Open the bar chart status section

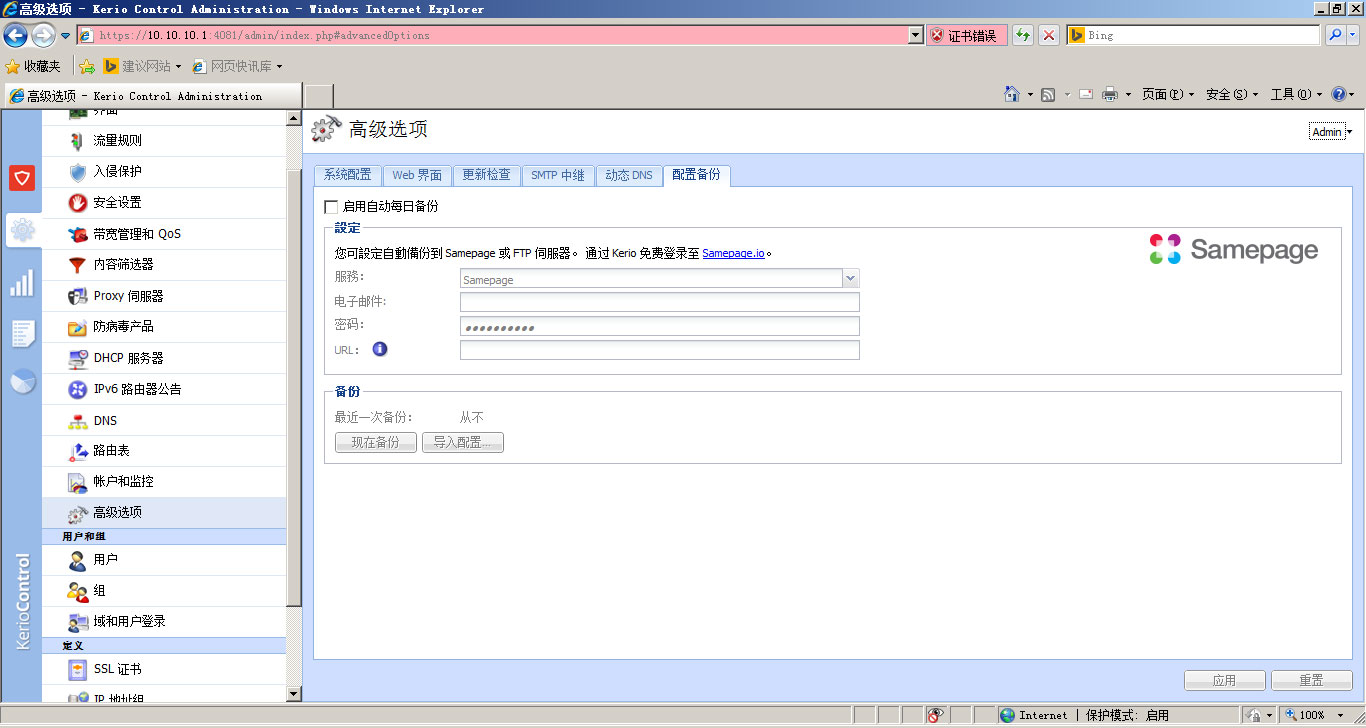[x=22, y=283]
